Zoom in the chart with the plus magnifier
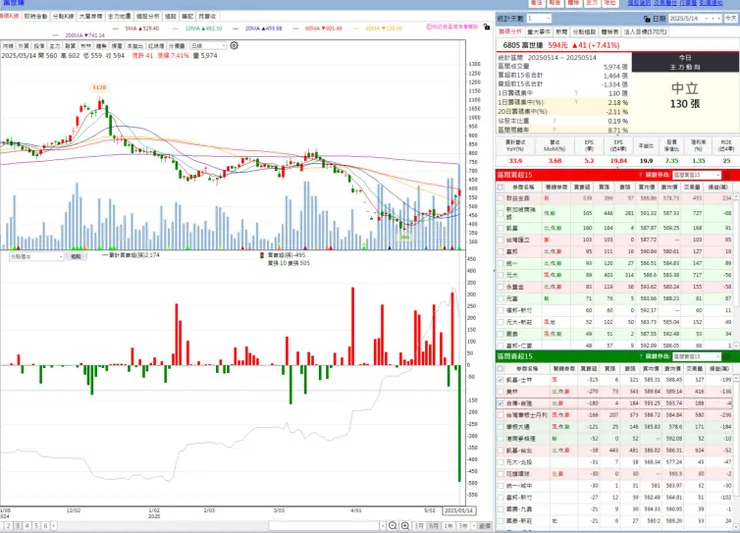 tap(405, 525)
